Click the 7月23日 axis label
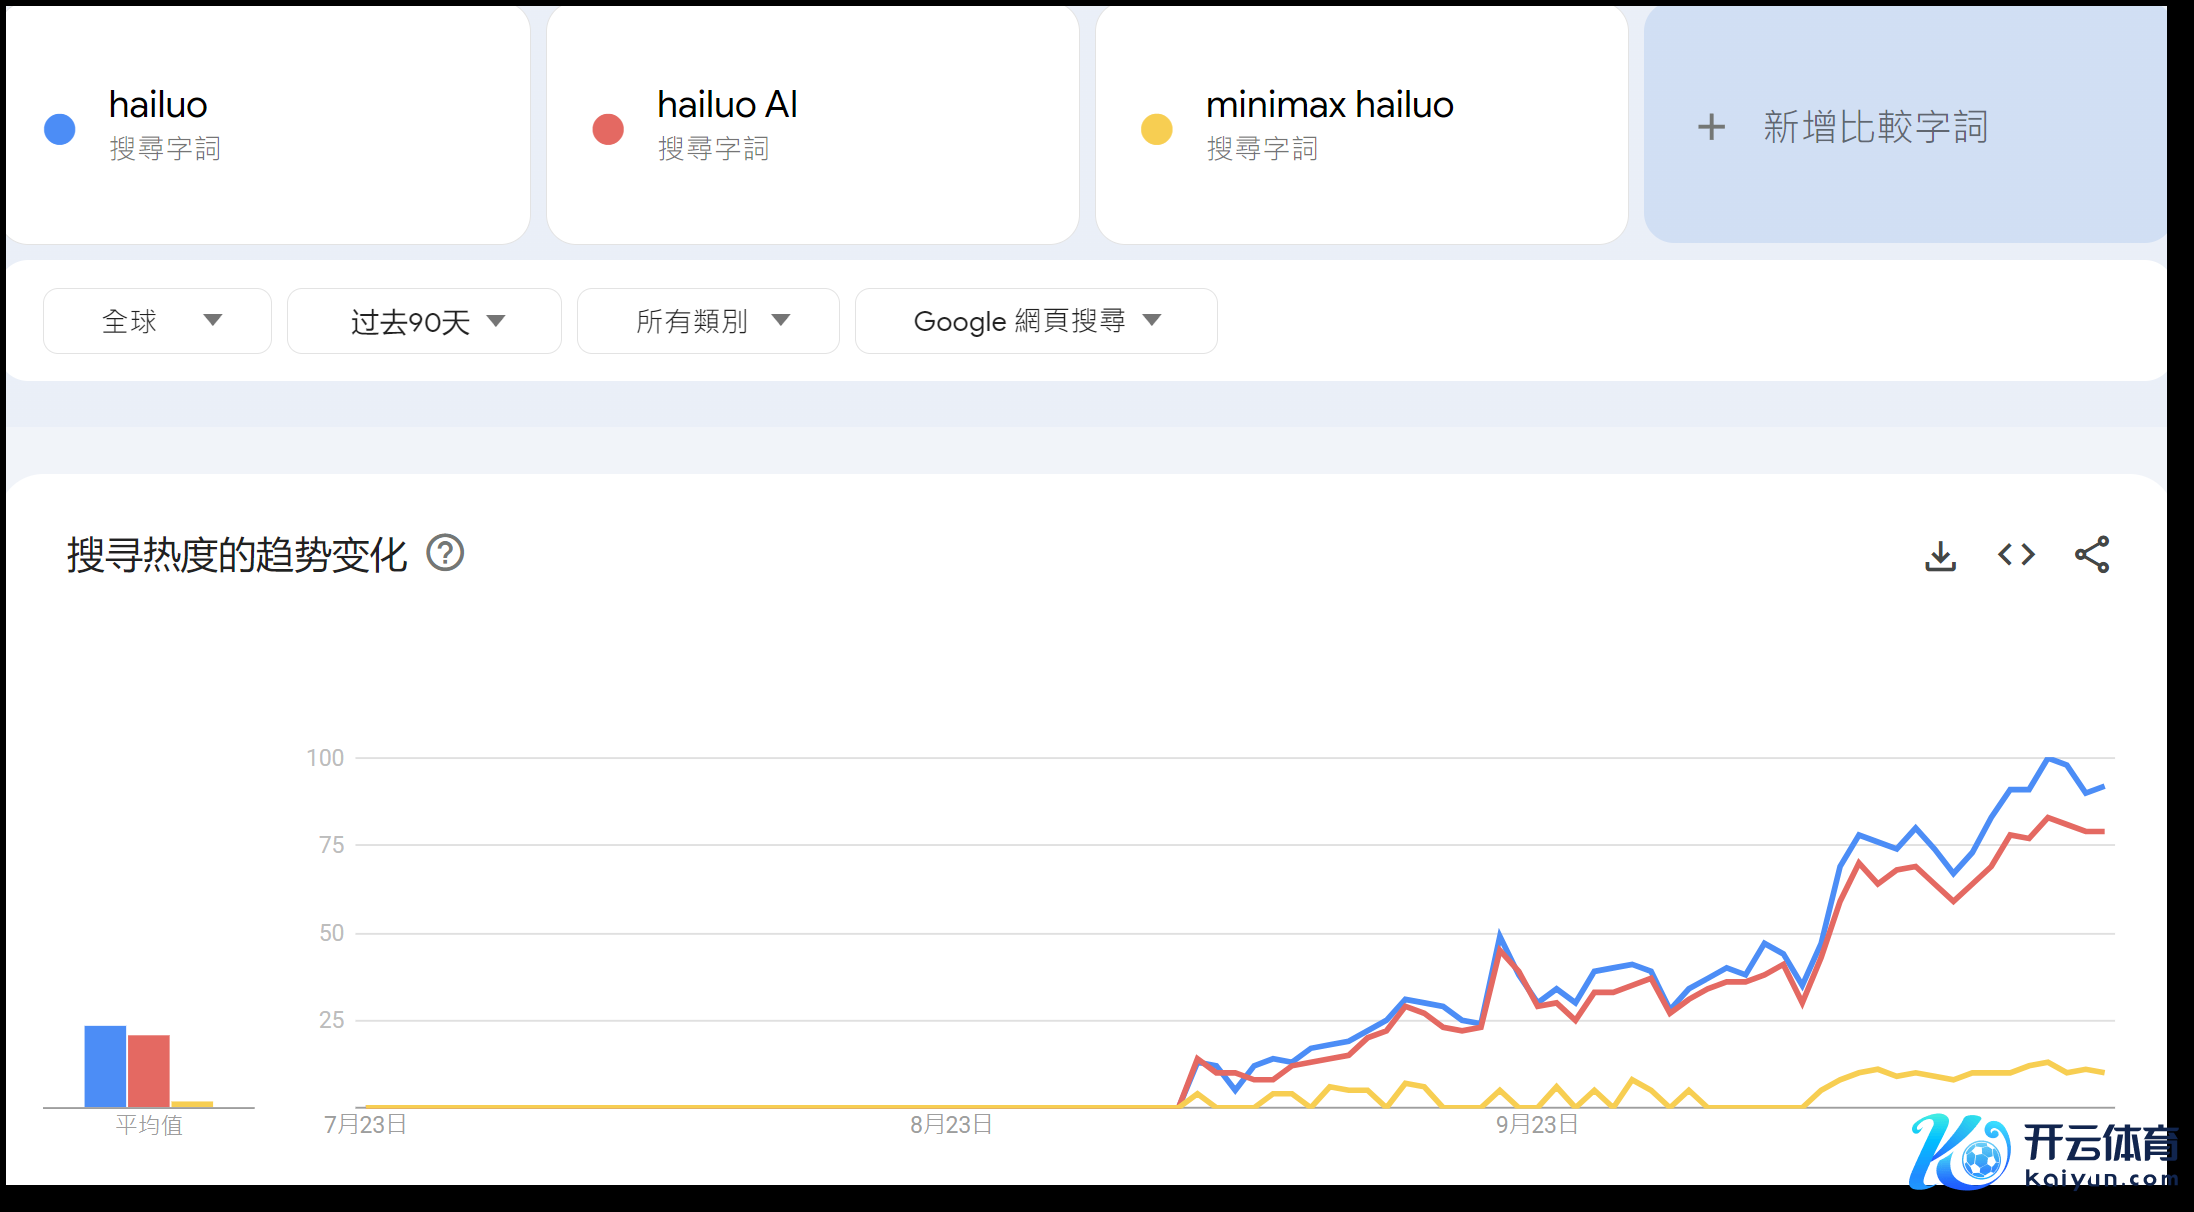The height and width of the screenshot is (1212, 2194). pos(365,1124)
